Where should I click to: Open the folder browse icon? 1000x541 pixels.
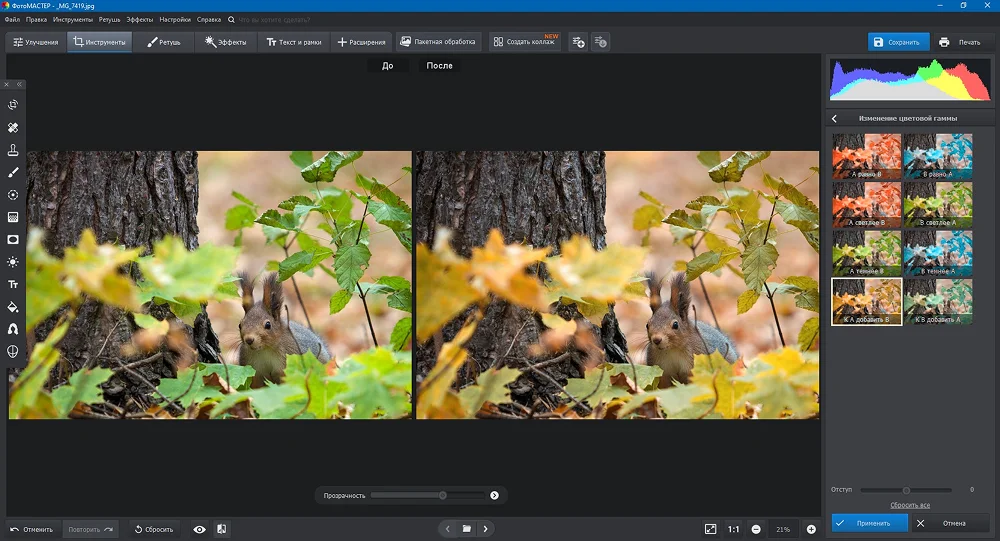(467, 529)
